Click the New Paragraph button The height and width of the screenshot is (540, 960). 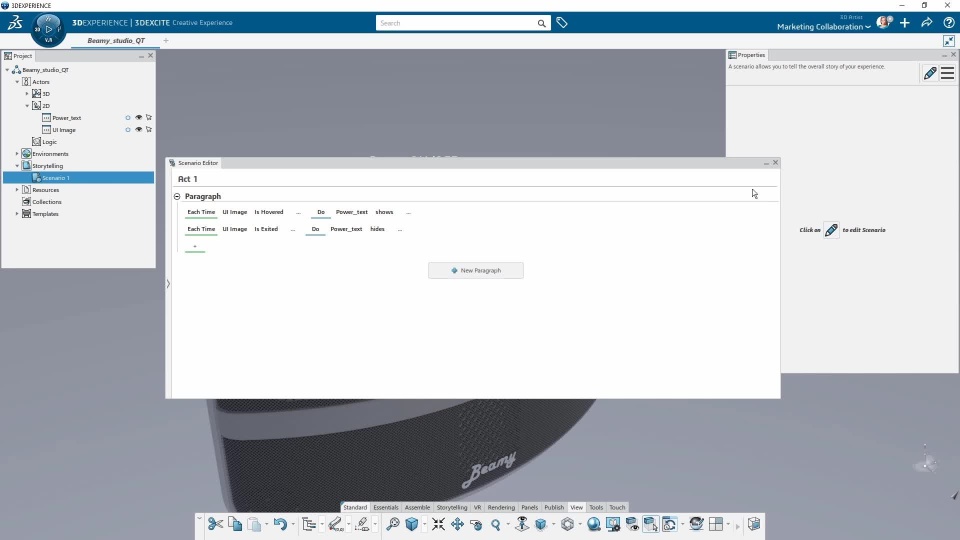click(x=475, y=270)
